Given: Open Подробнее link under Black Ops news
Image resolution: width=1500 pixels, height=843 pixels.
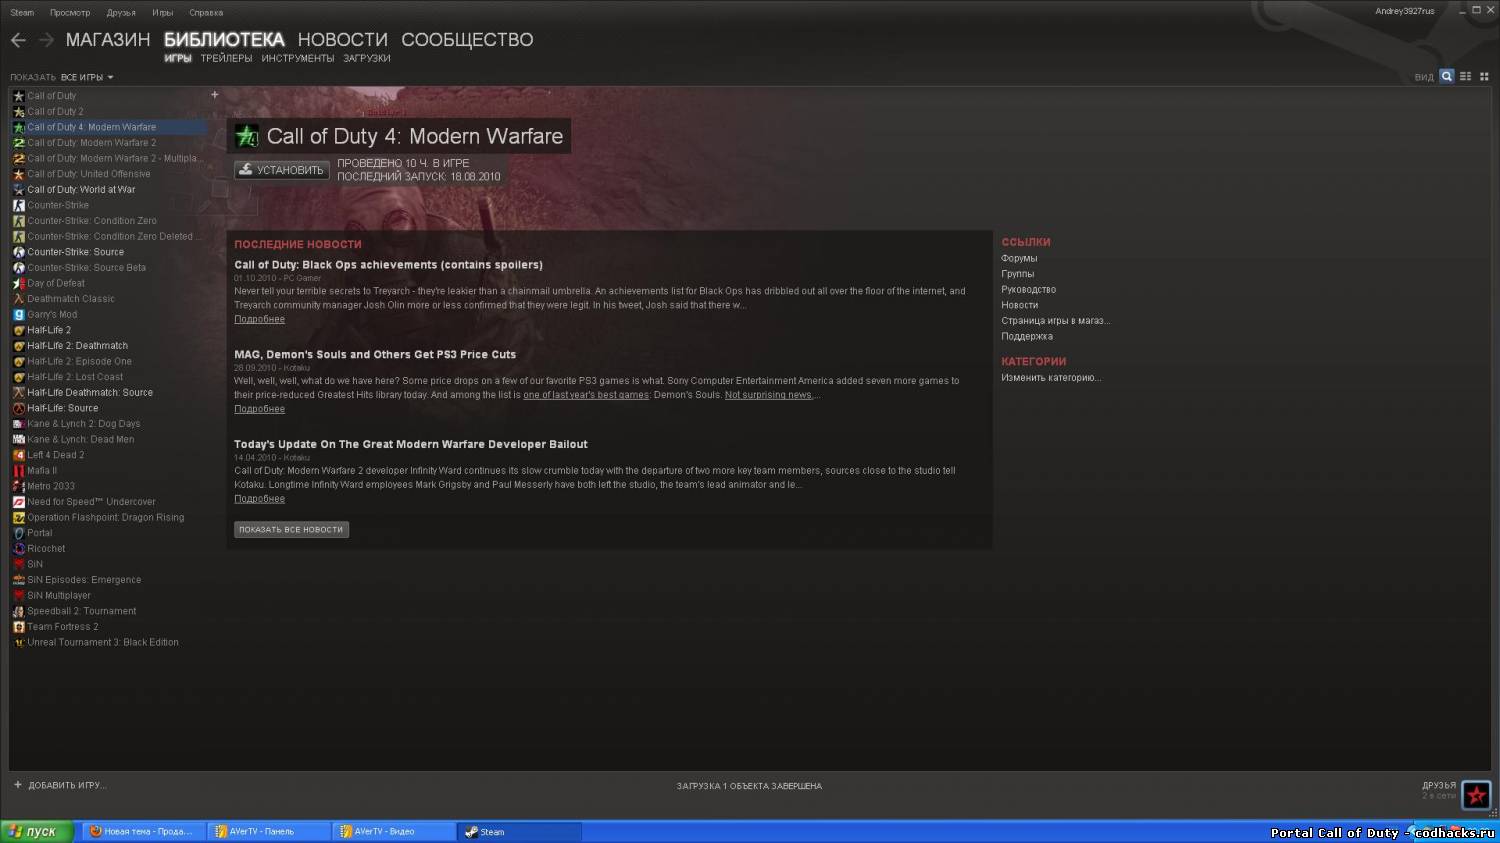Looking at the screenshot, I should (259, 319).
